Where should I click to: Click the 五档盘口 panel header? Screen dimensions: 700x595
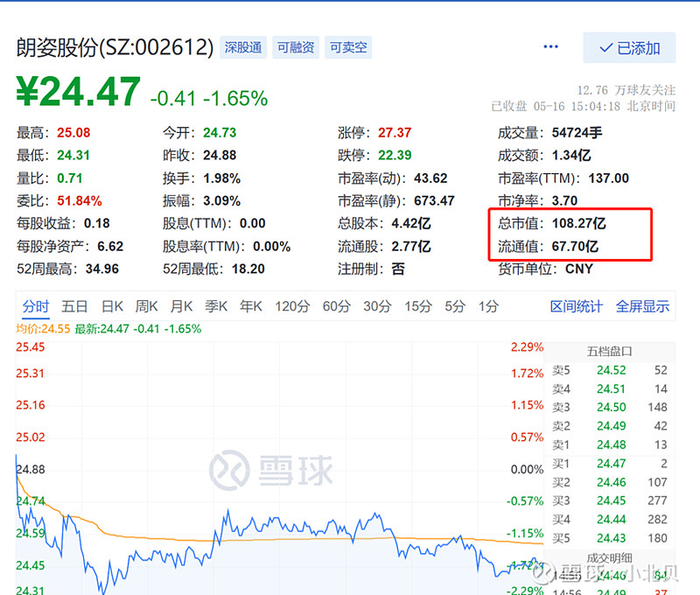point(609,351)
